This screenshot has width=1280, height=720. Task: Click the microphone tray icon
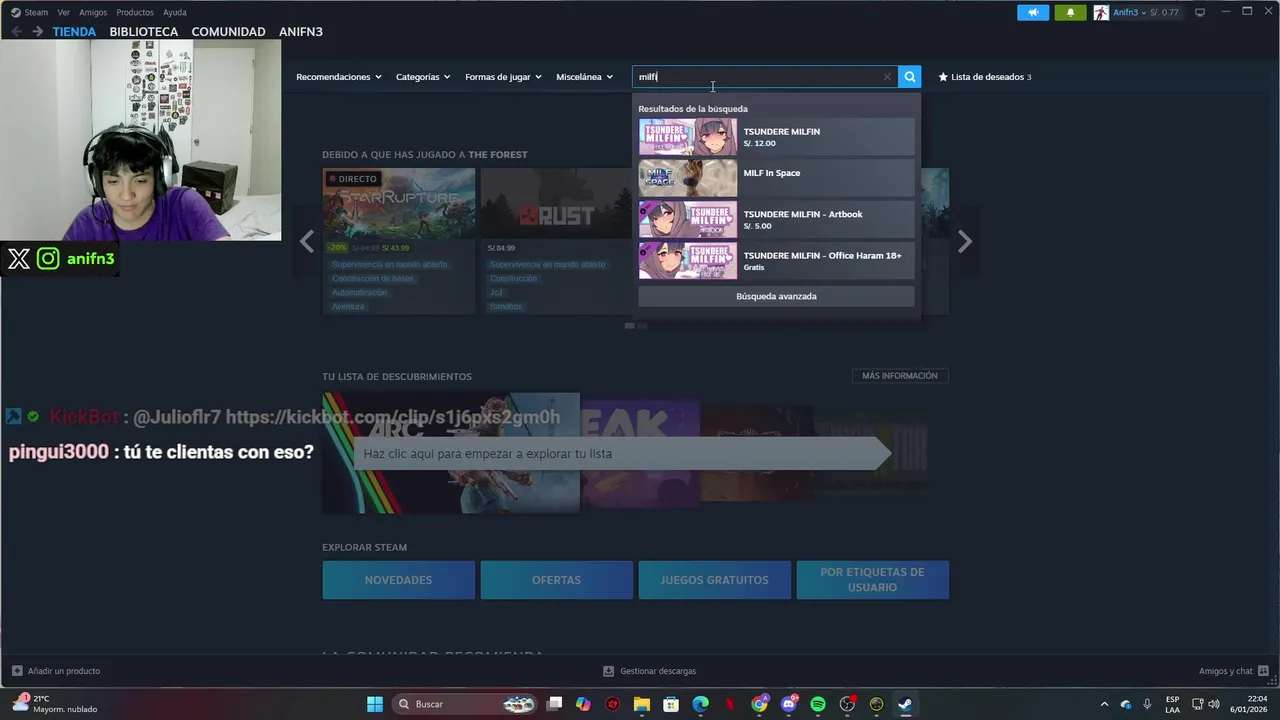[x=1147, y=704]
